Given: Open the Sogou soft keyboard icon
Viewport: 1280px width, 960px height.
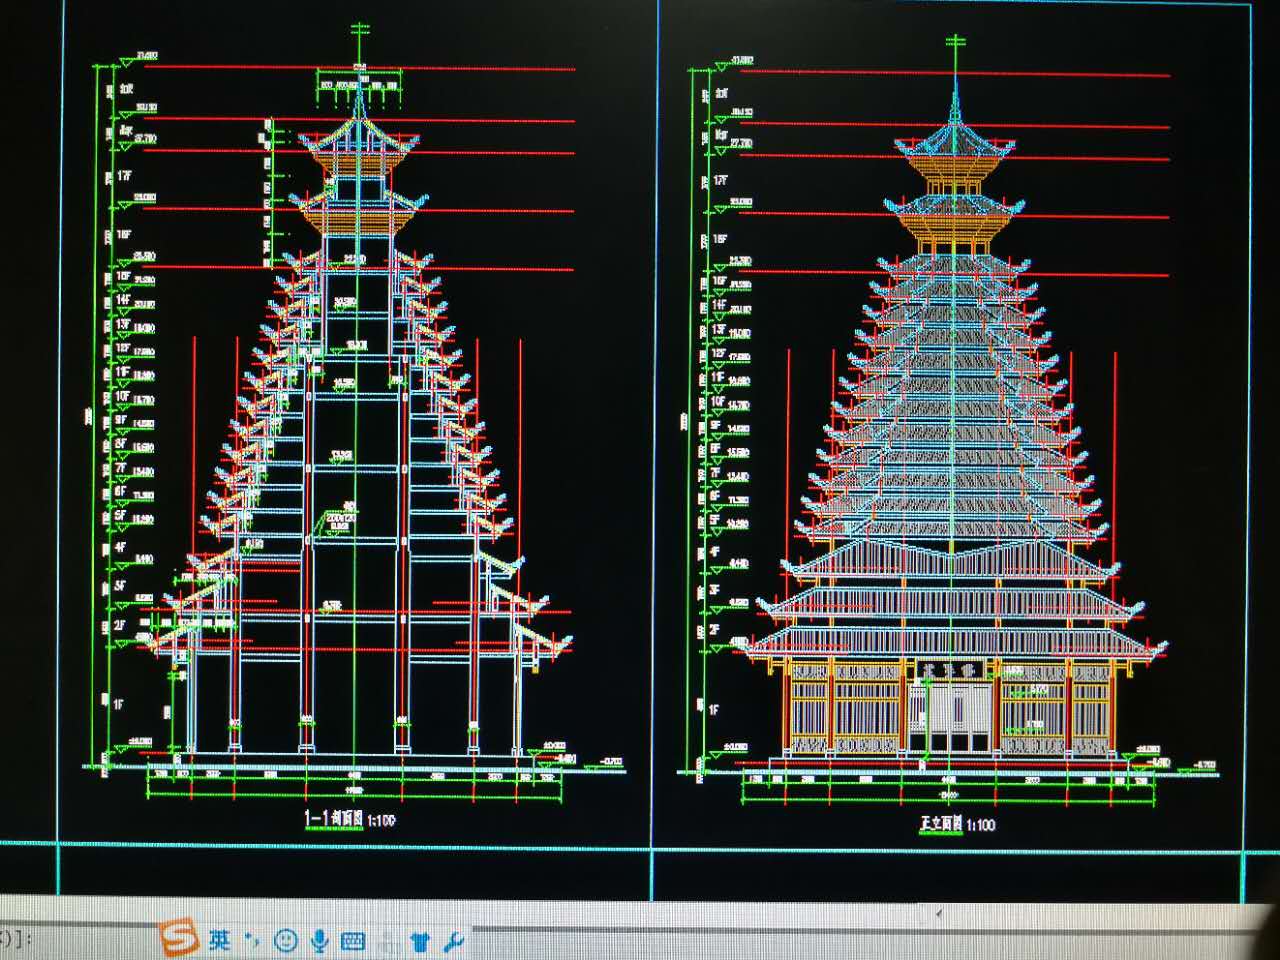Looking at the screenshot, I should coord(352,941).
